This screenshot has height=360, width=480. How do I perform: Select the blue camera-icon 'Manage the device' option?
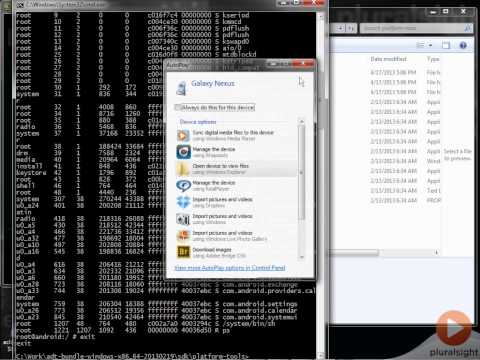236,152
